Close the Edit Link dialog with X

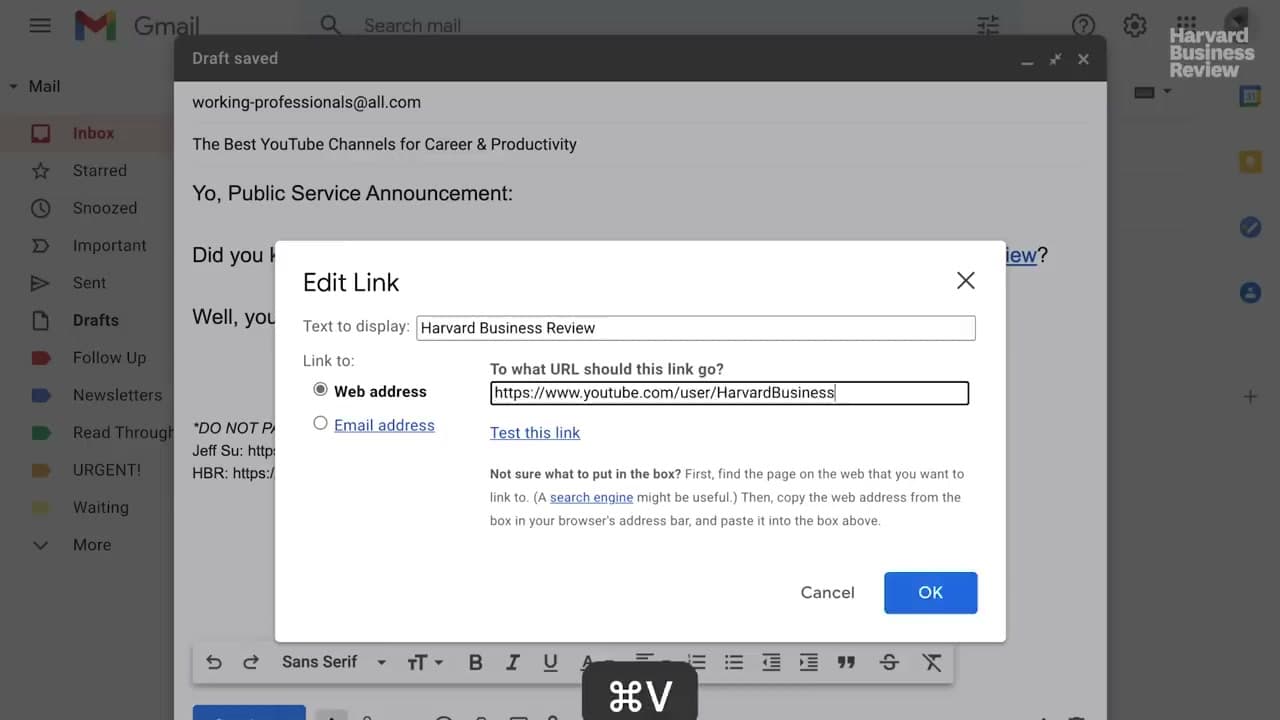(x=965, y=281)
